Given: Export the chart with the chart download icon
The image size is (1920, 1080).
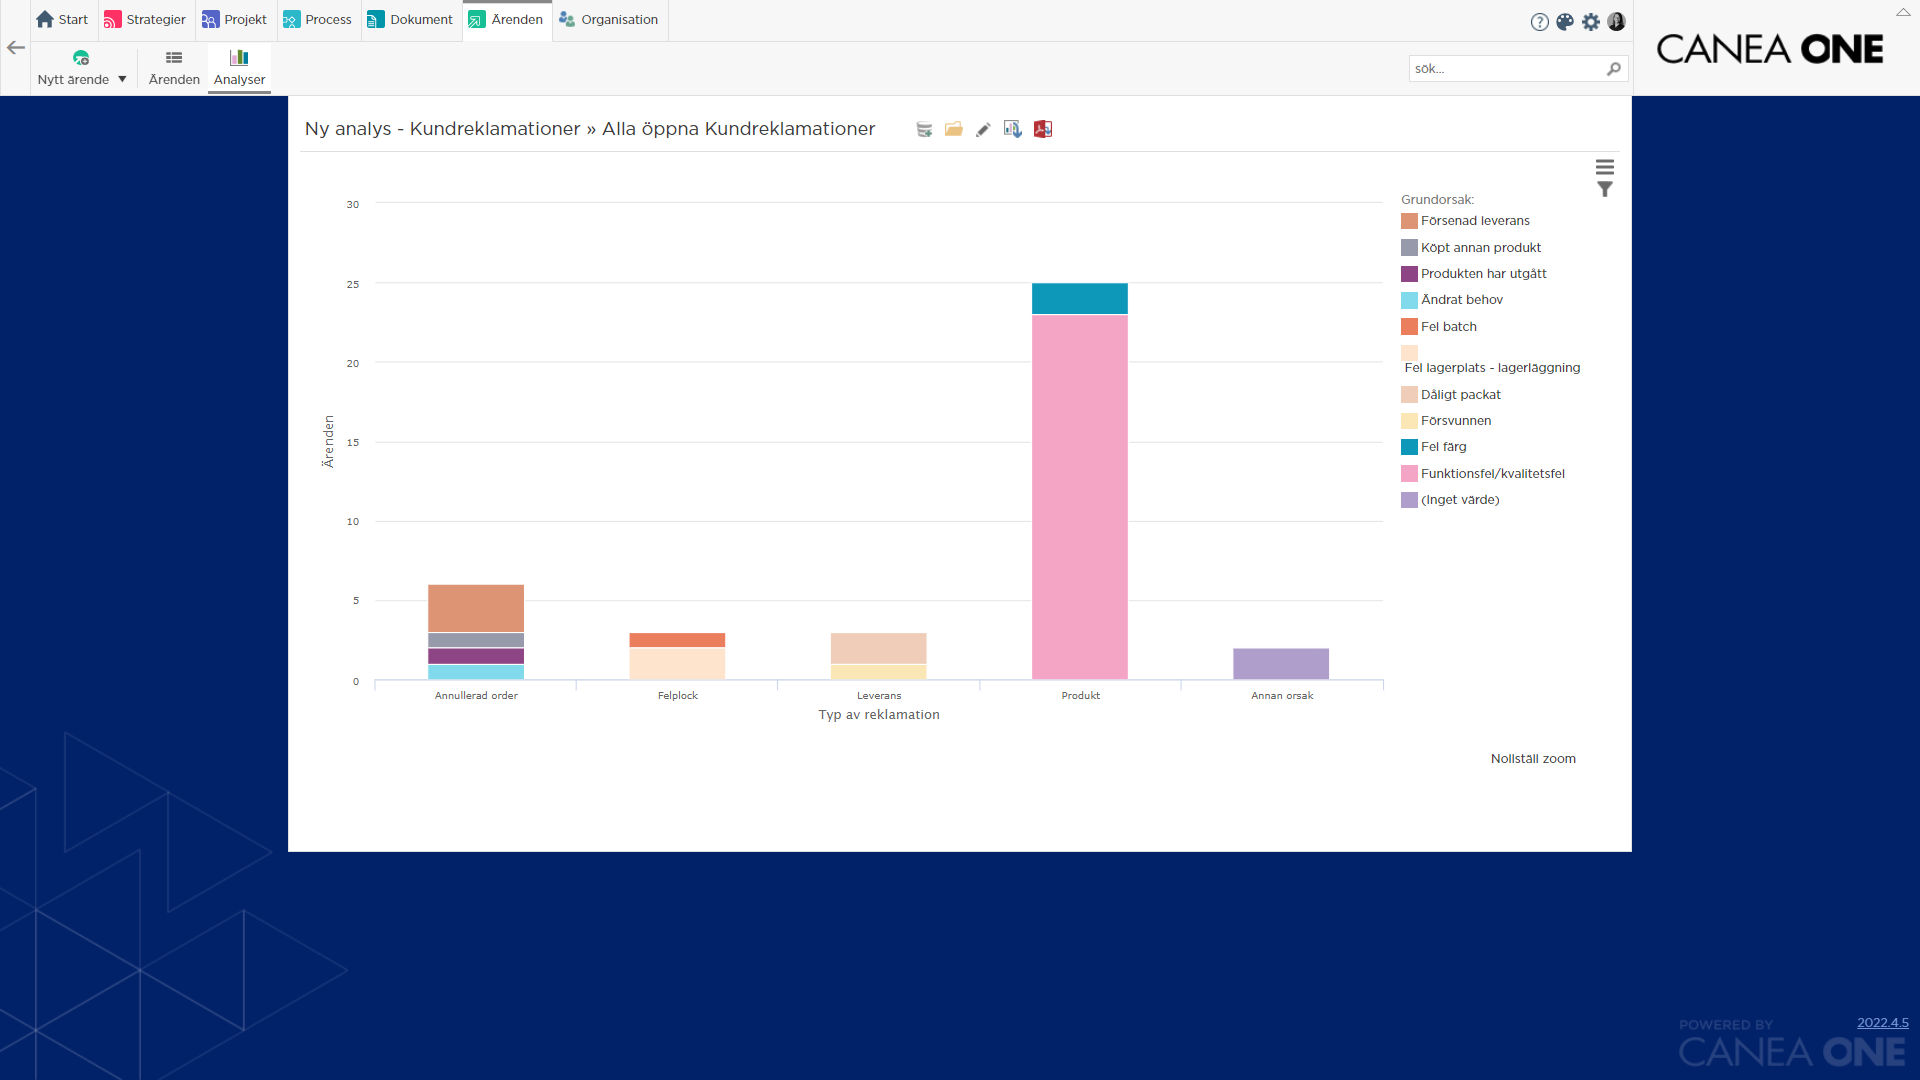Looking at the screenshot, I should [1013, 129].
